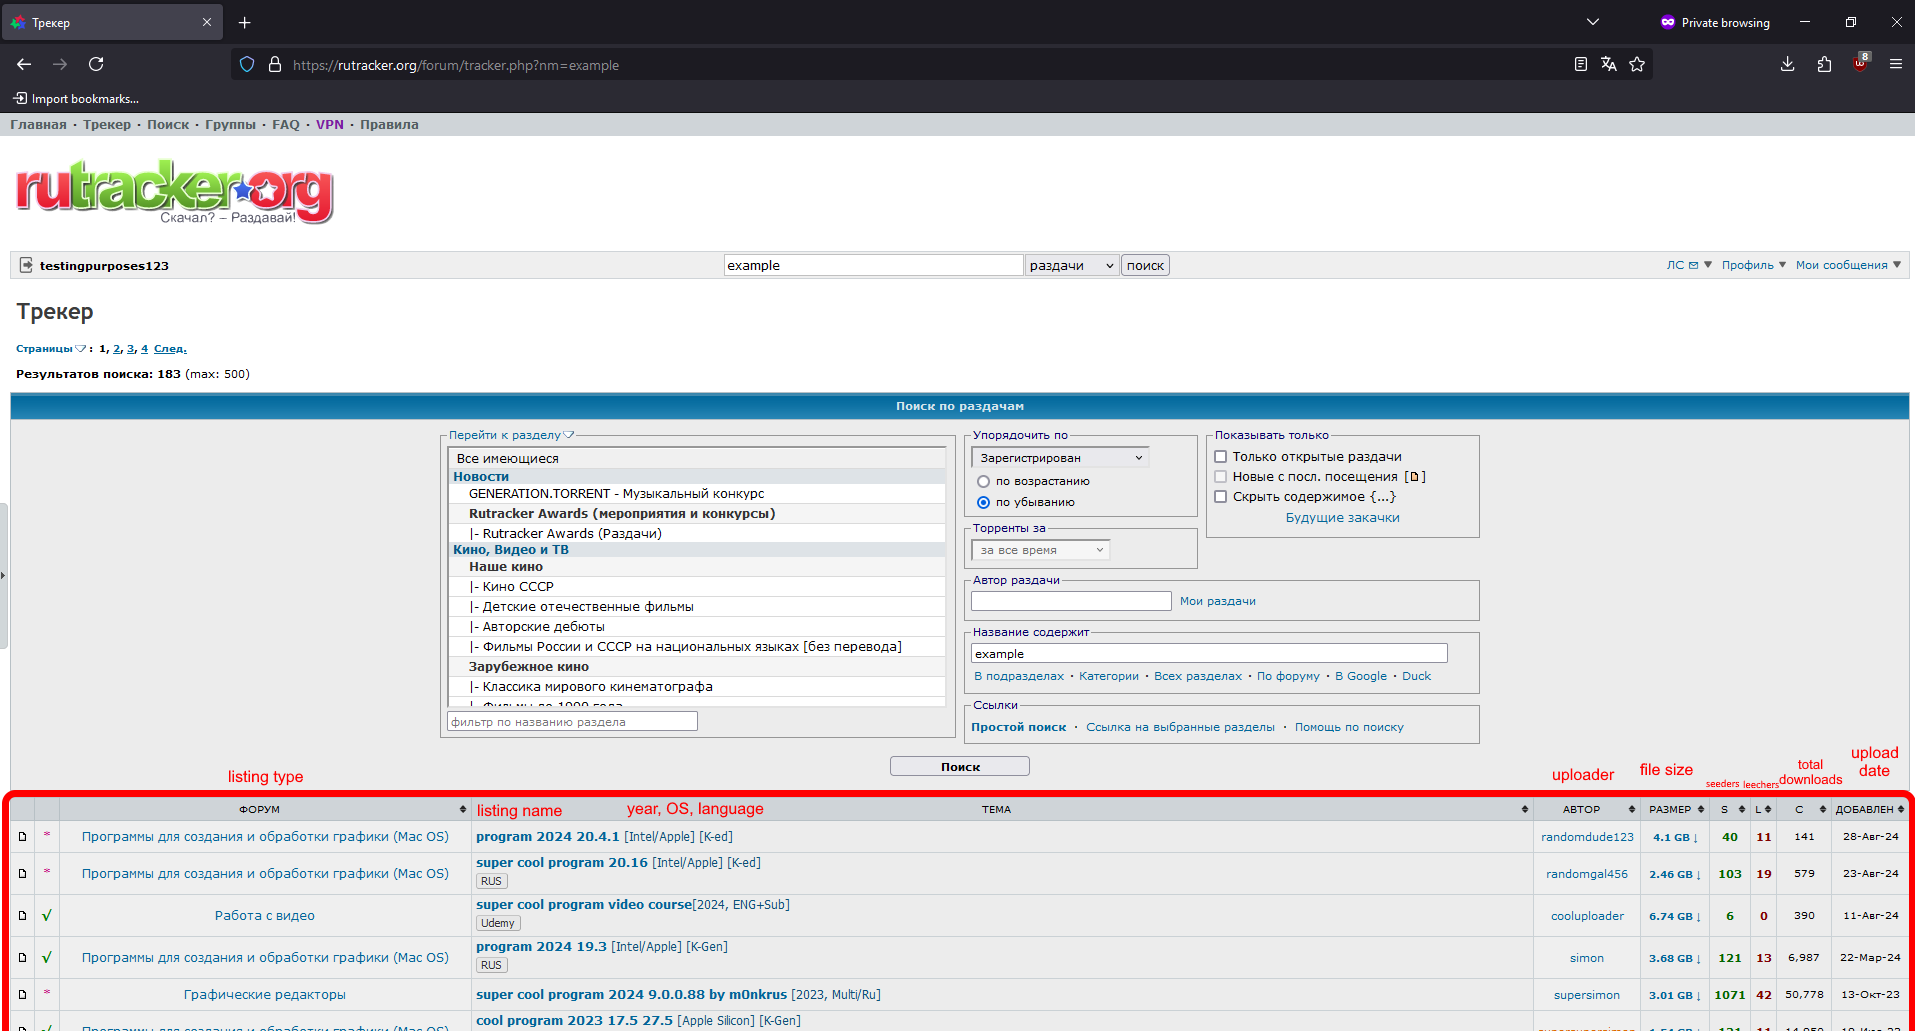
Task: Expand Мои сообщения dropdown menu
Action: (1848, 265)
